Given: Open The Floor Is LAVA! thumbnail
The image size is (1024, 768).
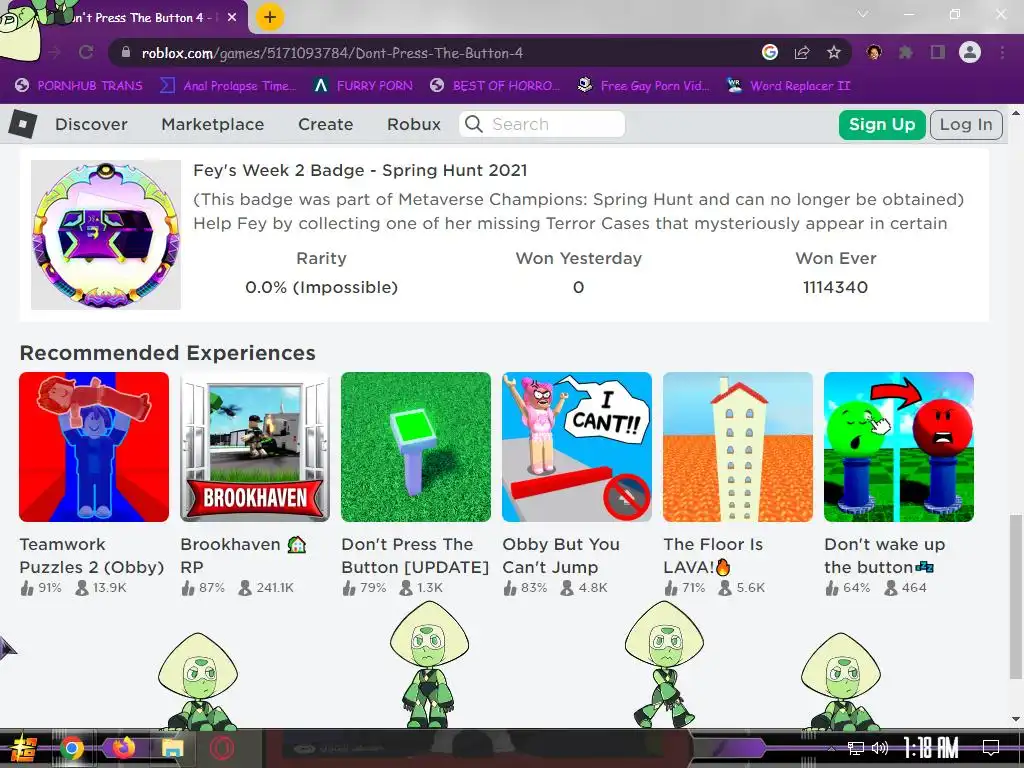Looking at the screenshot, I should point(738,447).
